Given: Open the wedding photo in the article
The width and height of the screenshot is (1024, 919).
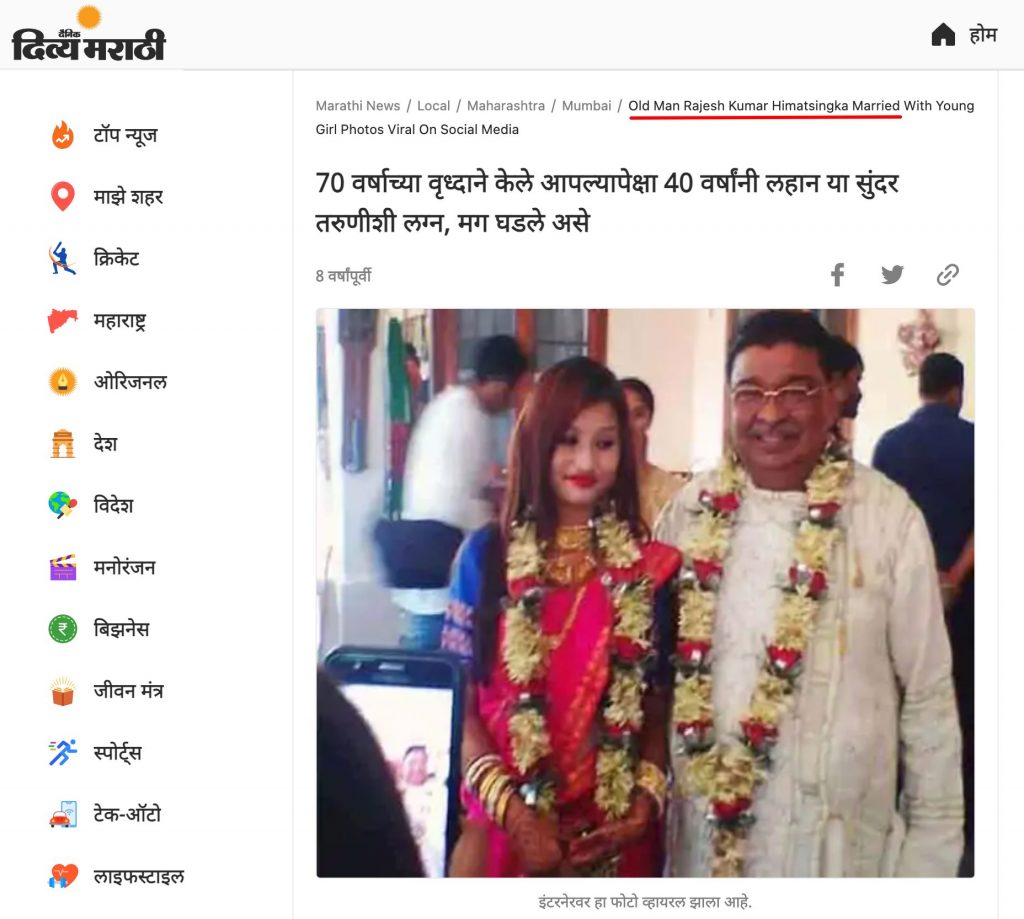Looking at the screenshot, I should click(645, 593).
